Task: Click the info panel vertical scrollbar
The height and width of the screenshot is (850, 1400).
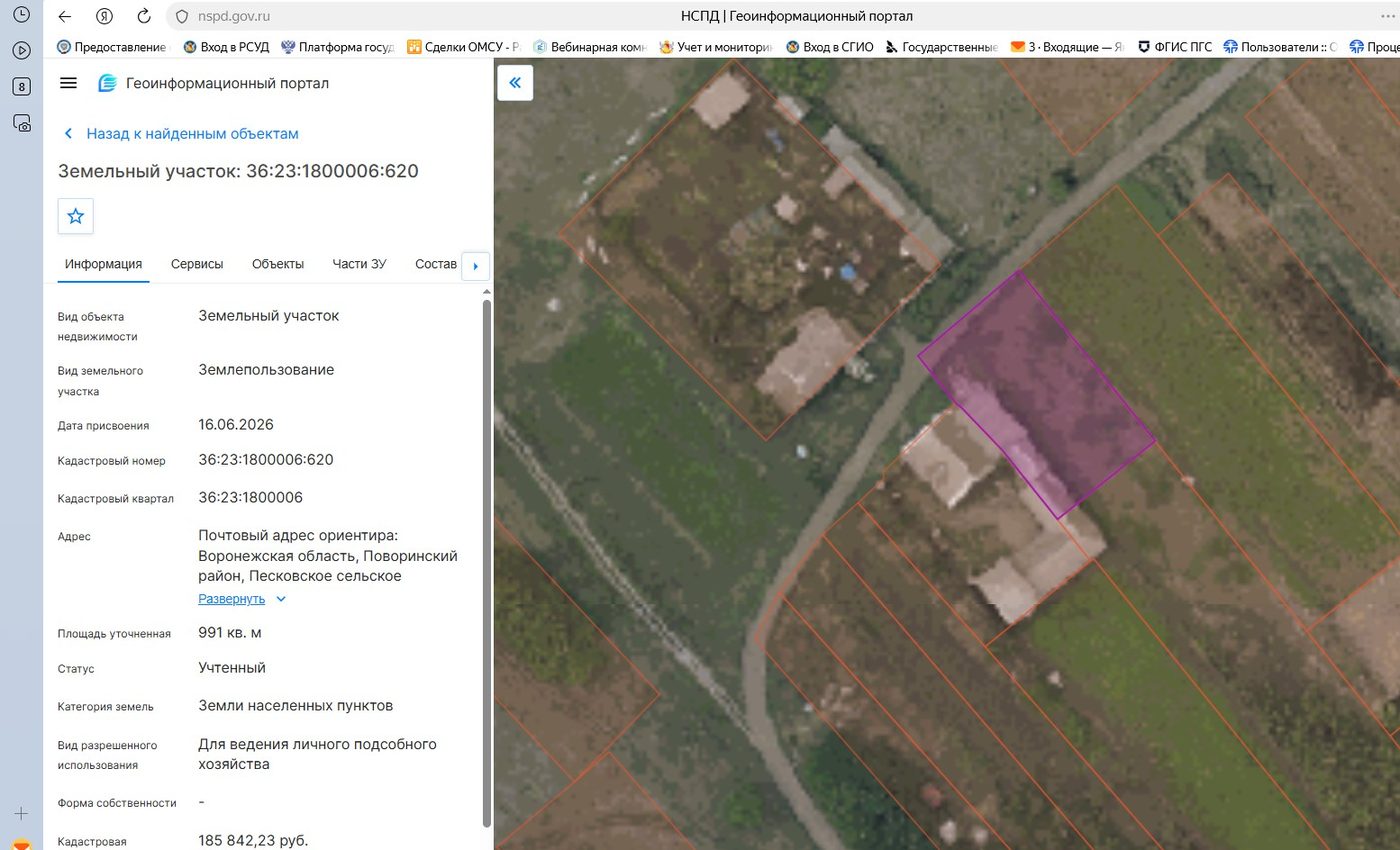Action: (x=487, y=560)
